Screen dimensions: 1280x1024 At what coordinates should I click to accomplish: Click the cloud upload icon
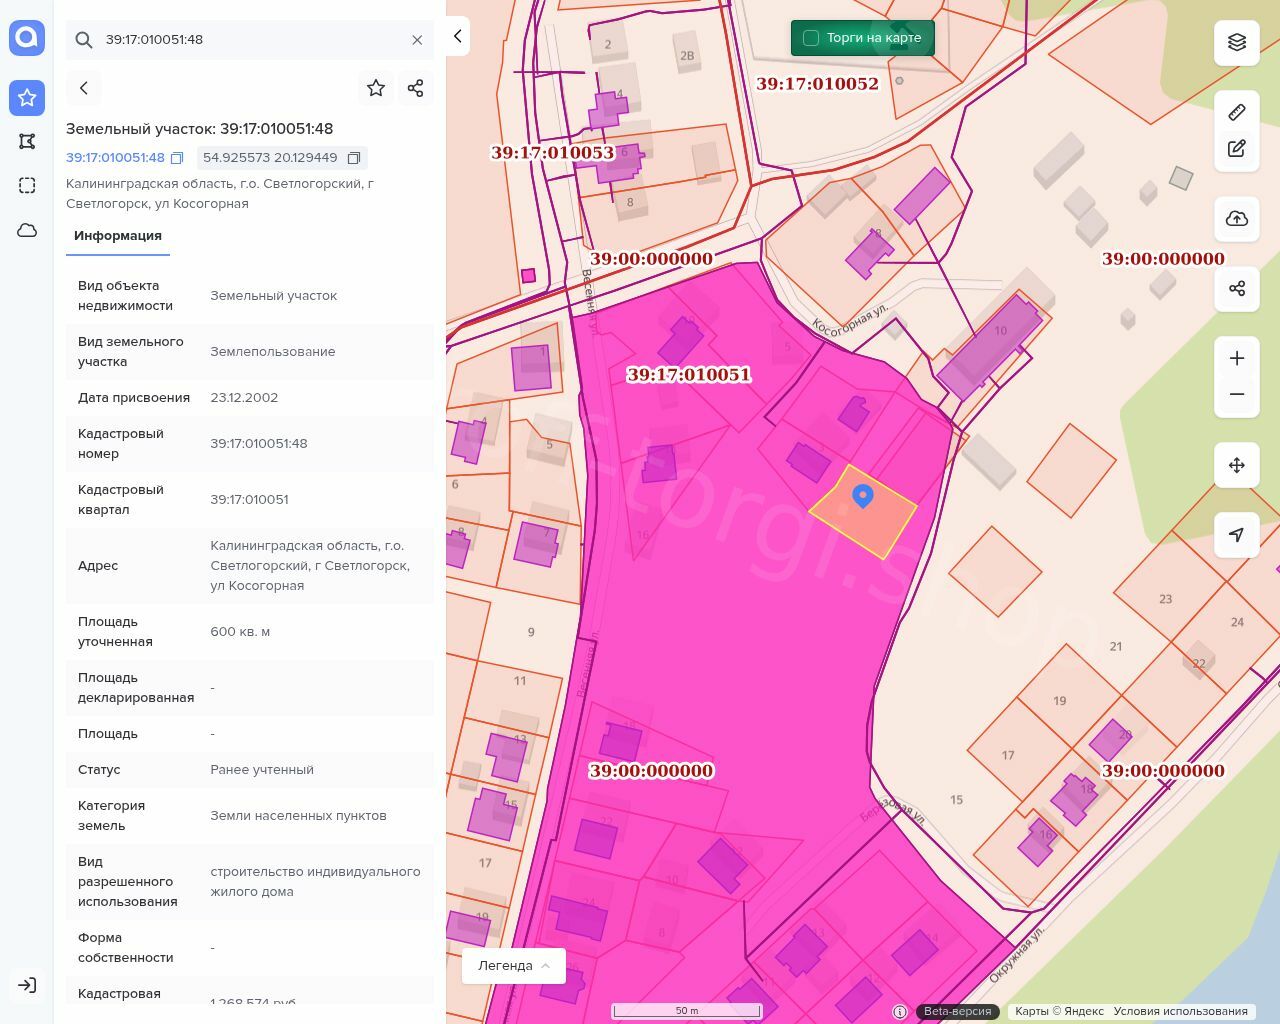click(x=1237, y=219)
